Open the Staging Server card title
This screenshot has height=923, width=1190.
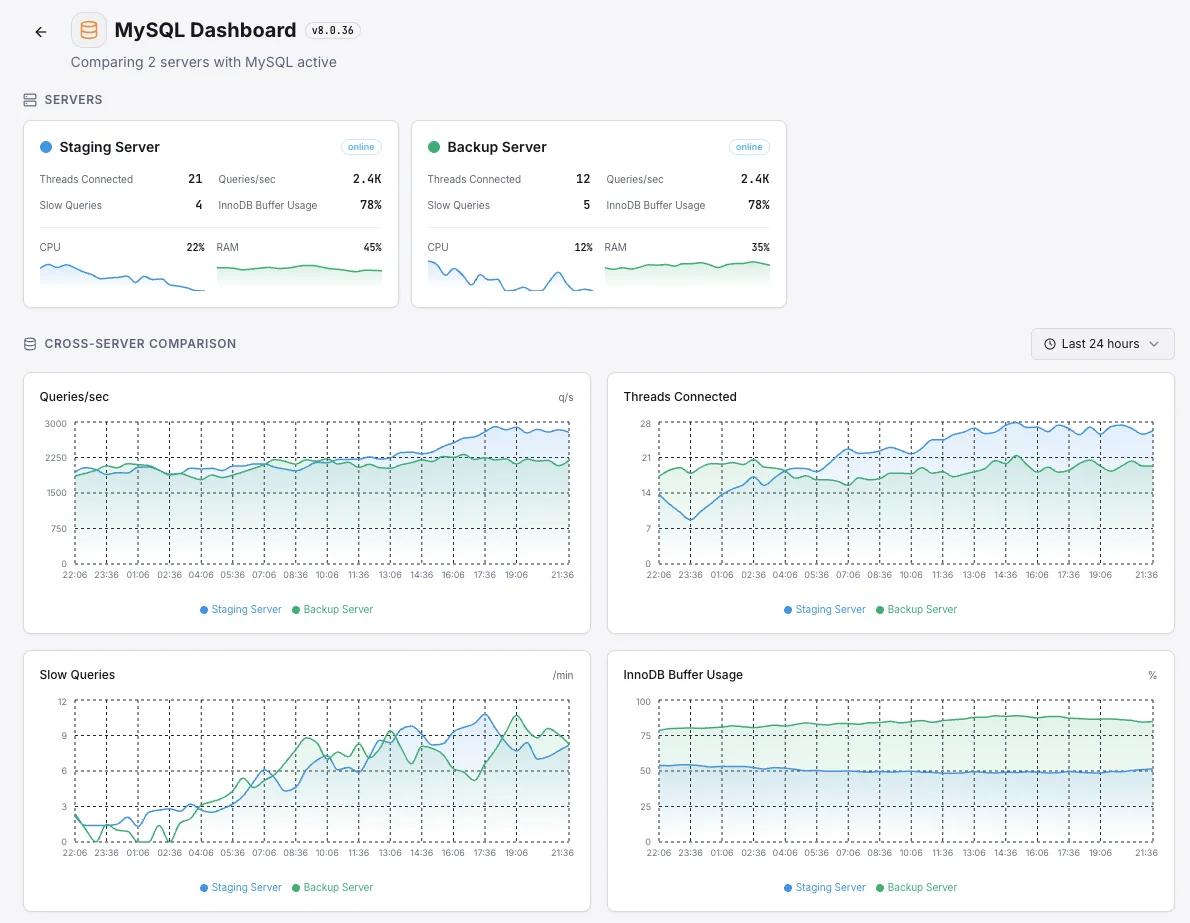pos(109,147)
